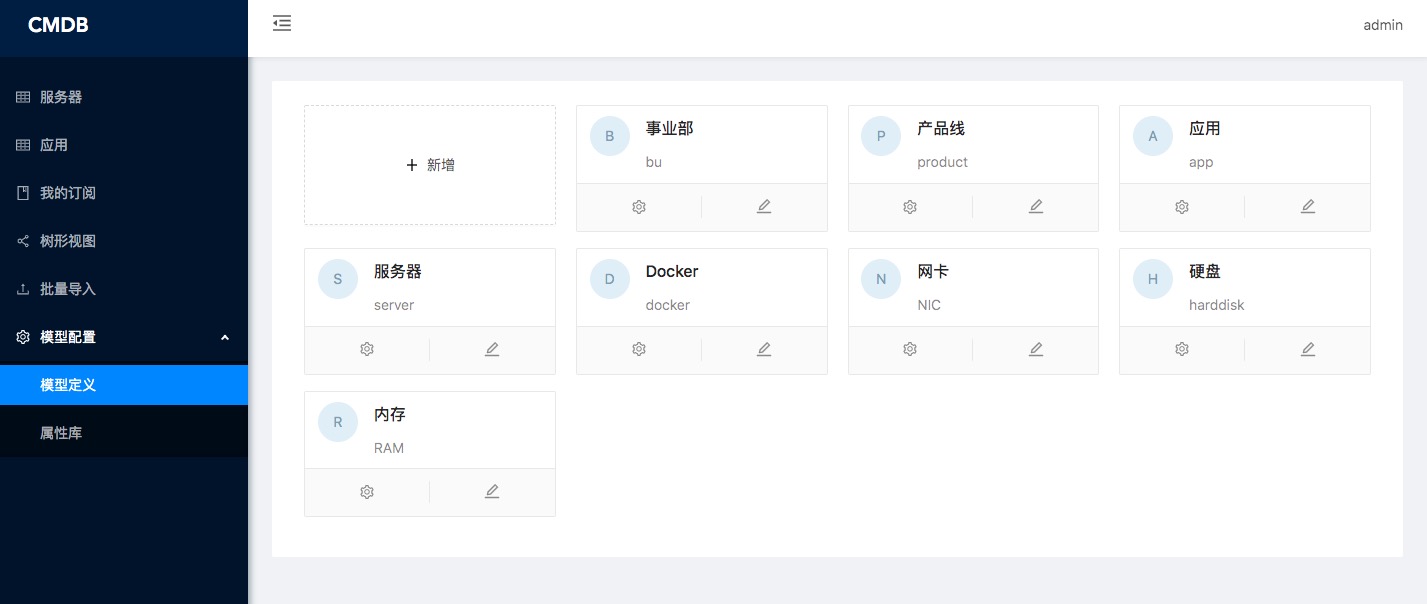Open gear settings on the 硬盘 card
The image size is (1427, 604).
click(1182, 350)
